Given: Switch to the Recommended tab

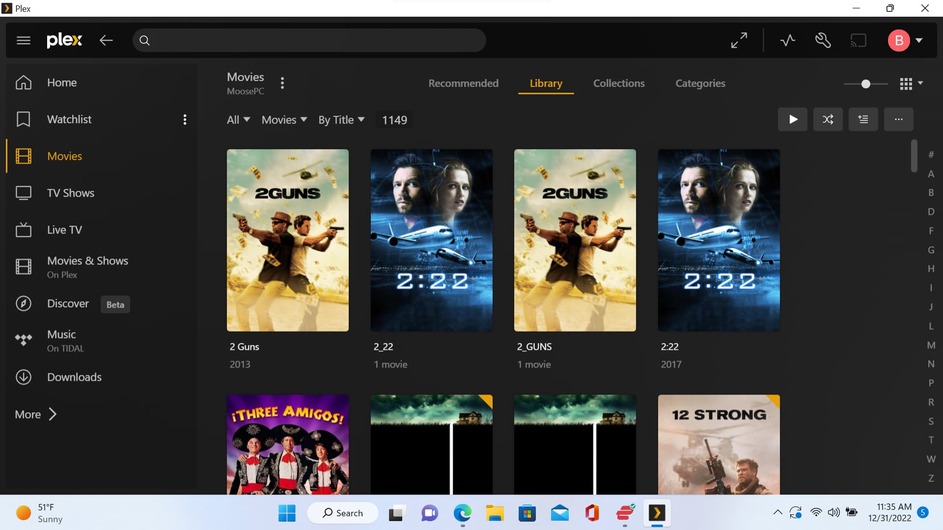Looking at the screenshot, I should [x=463, y=83].
